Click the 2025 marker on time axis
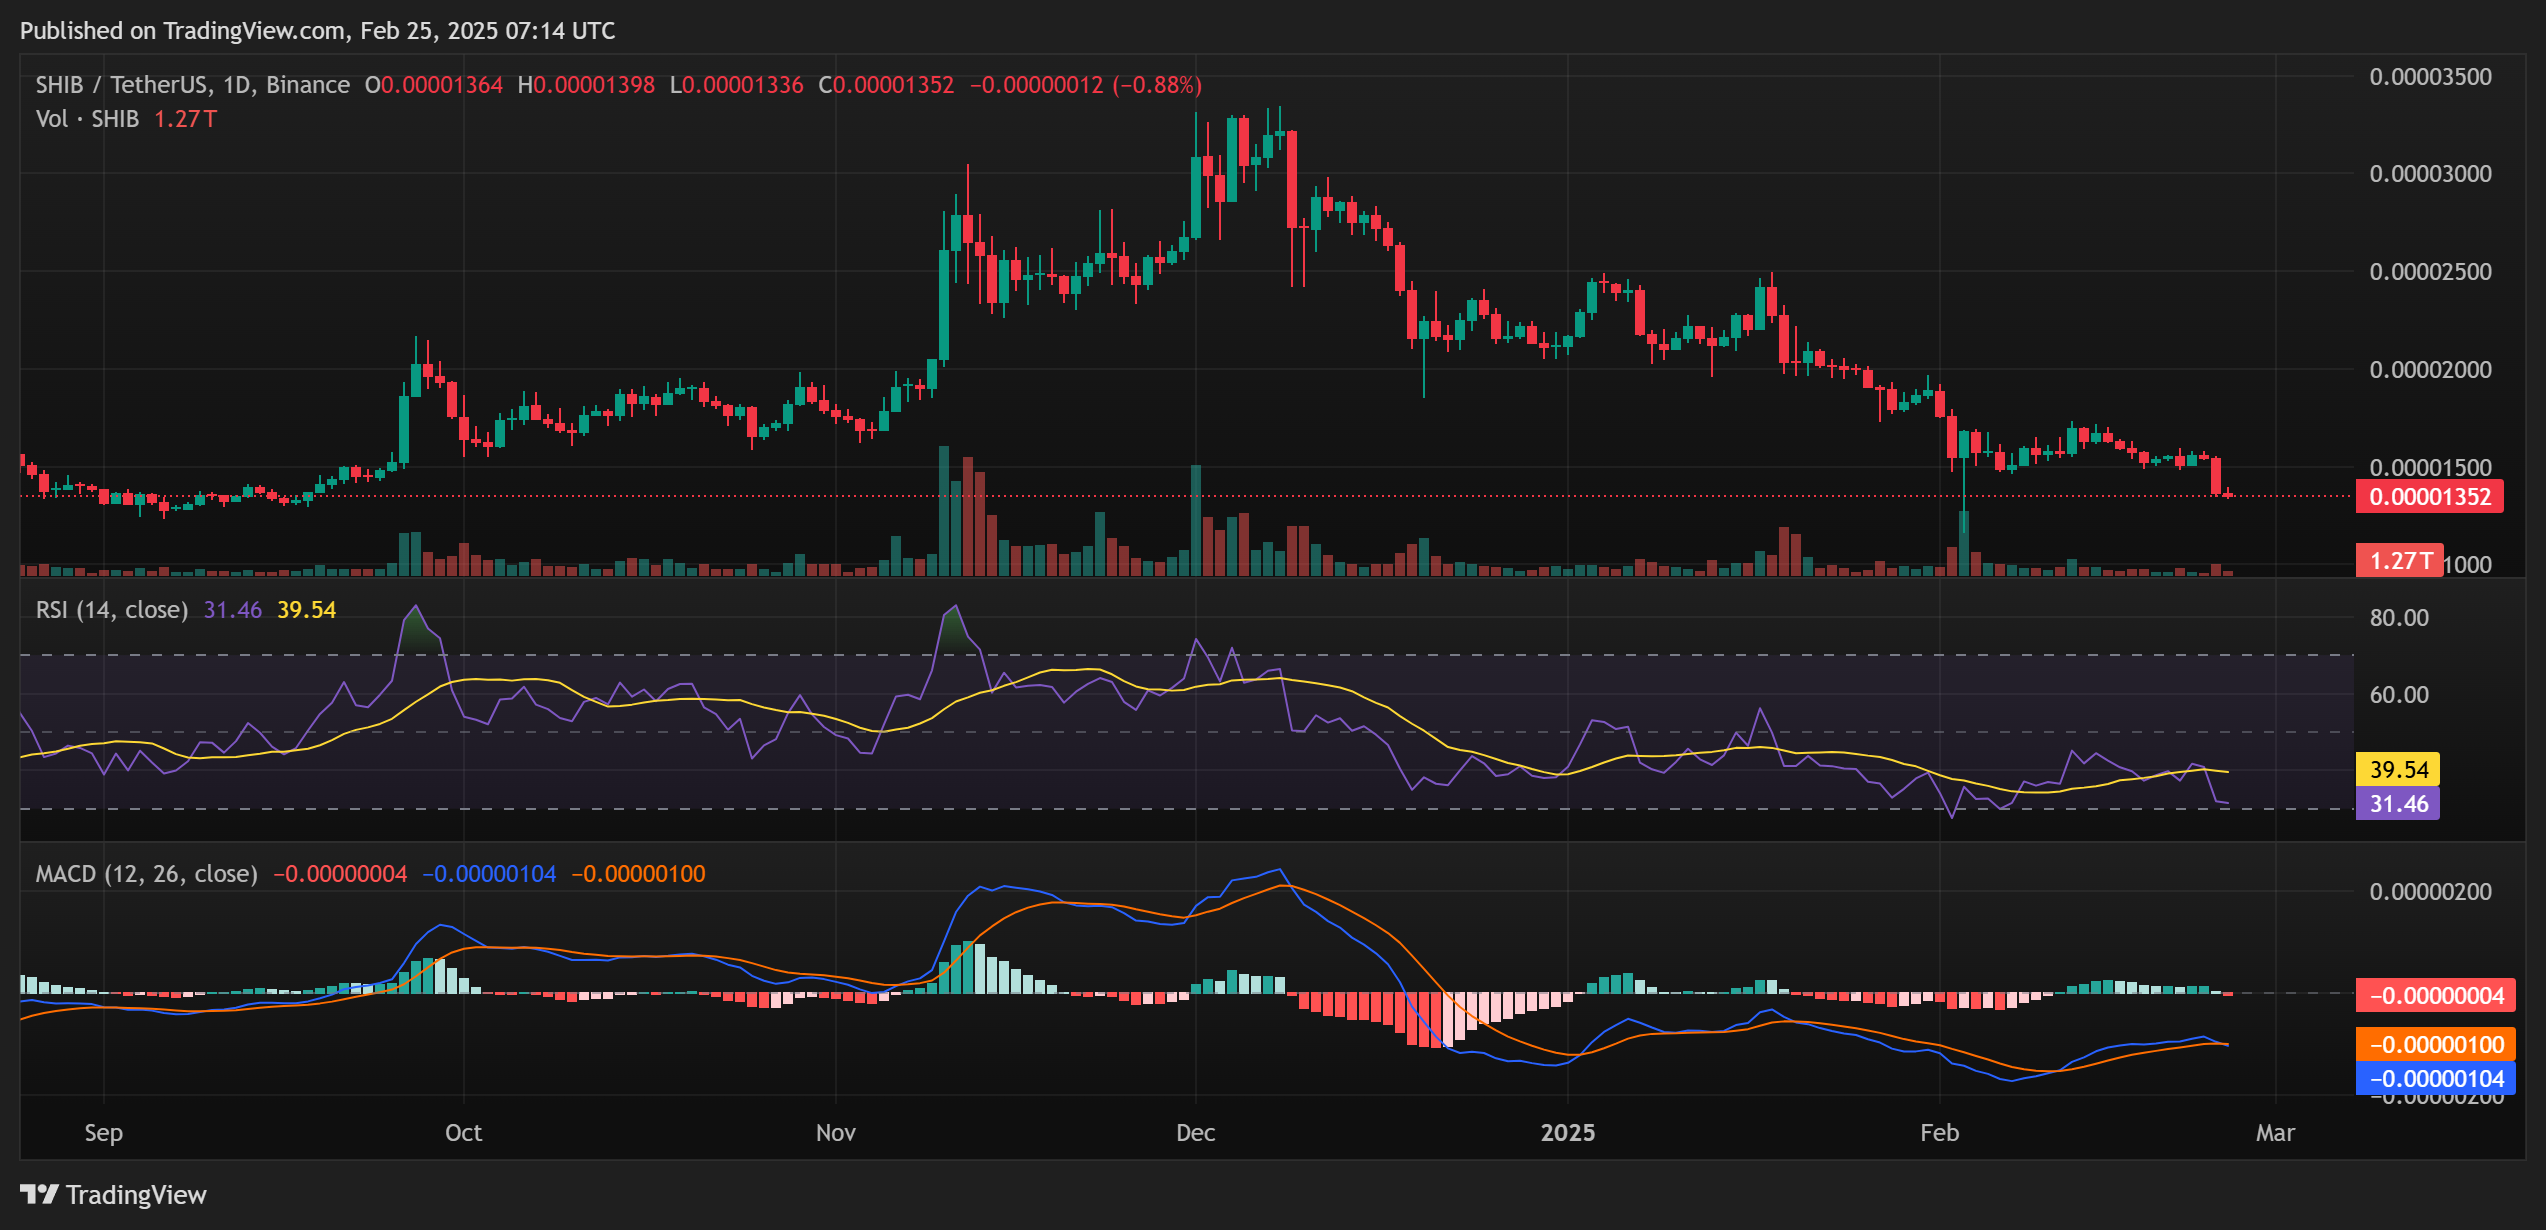2546x1230 pixels. click(1567, 1133)
